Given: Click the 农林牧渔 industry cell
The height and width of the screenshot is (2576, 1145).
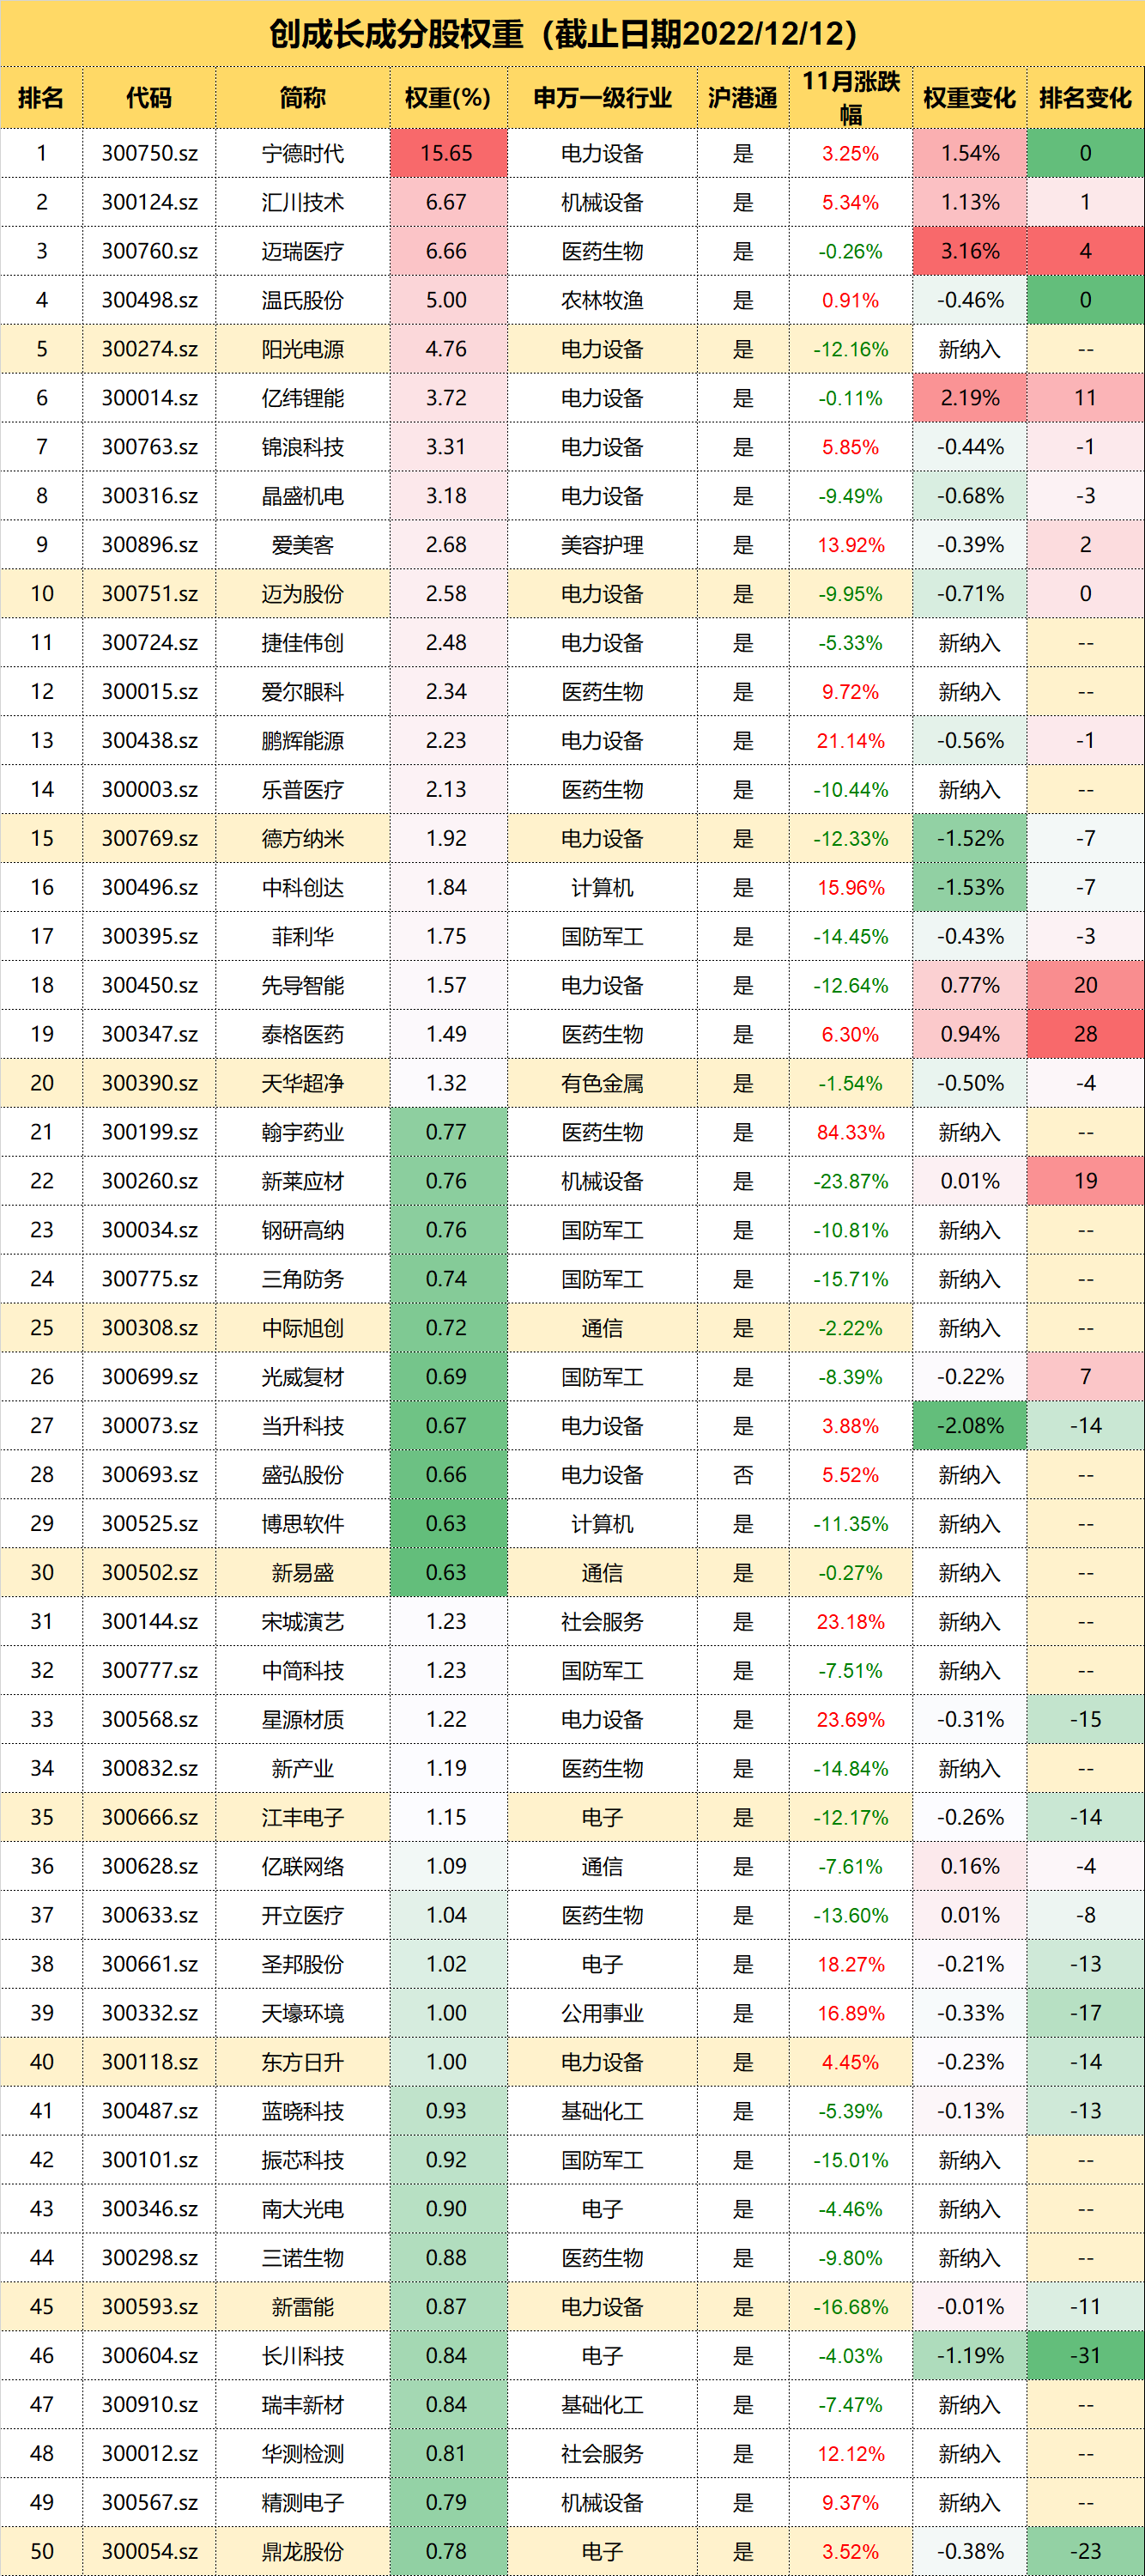Looking at the screenshot, I should click(x=602, y=300).
